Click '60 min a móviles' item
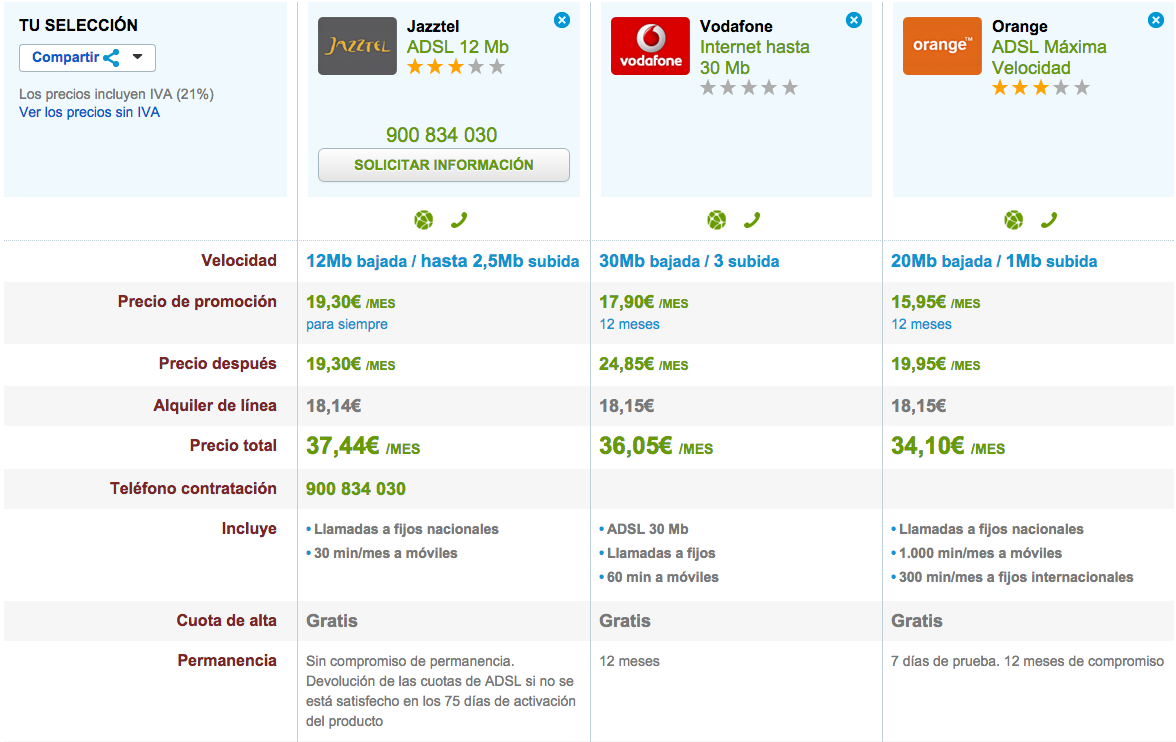1176x742 pixels. tap(663, 577)
